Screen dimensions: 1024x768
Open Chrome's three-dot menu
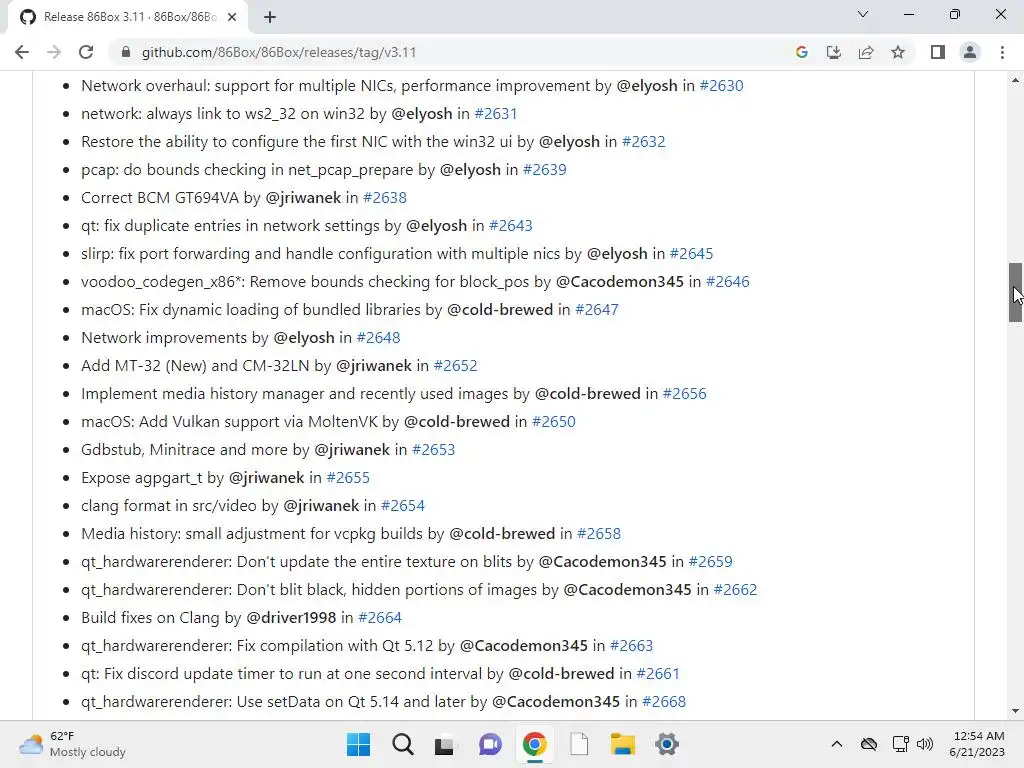click(x=1002, y=52)
